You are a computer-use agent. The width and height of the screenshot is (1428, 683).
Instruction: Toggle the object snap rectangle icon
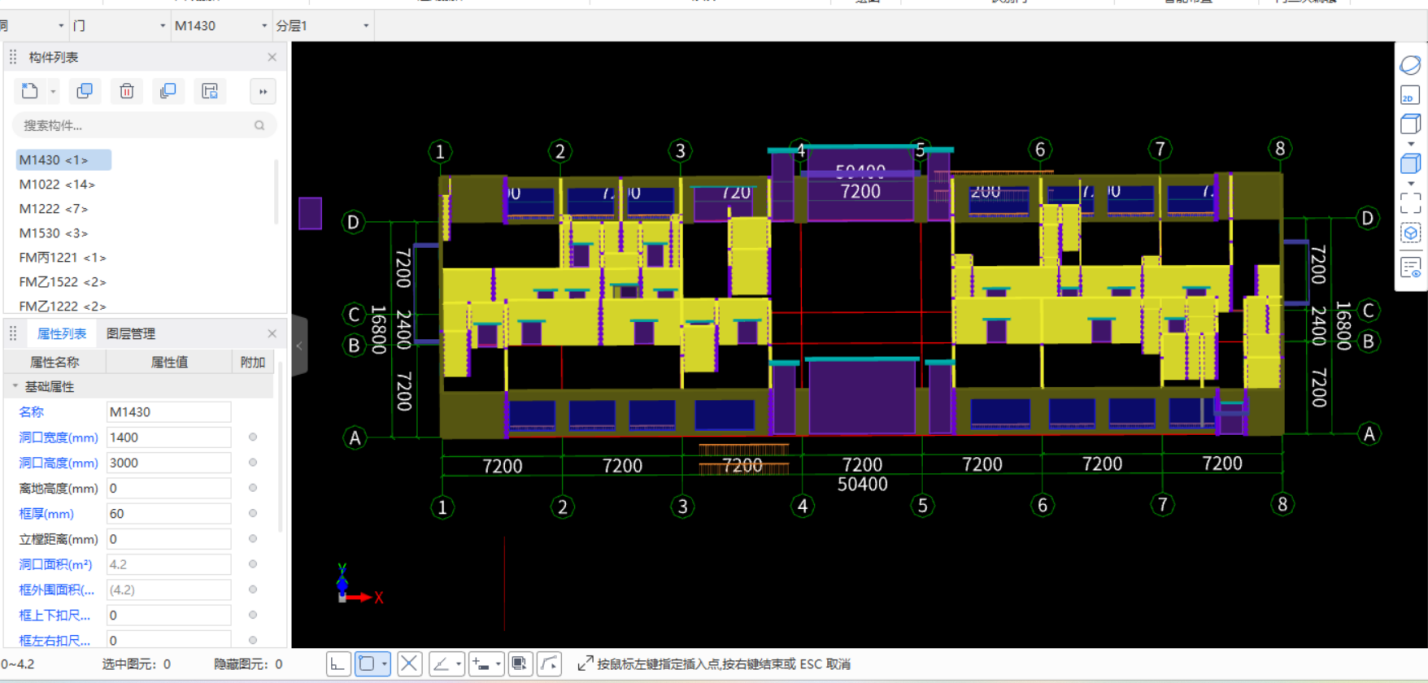pyautogui.click(x=367, y=663)
